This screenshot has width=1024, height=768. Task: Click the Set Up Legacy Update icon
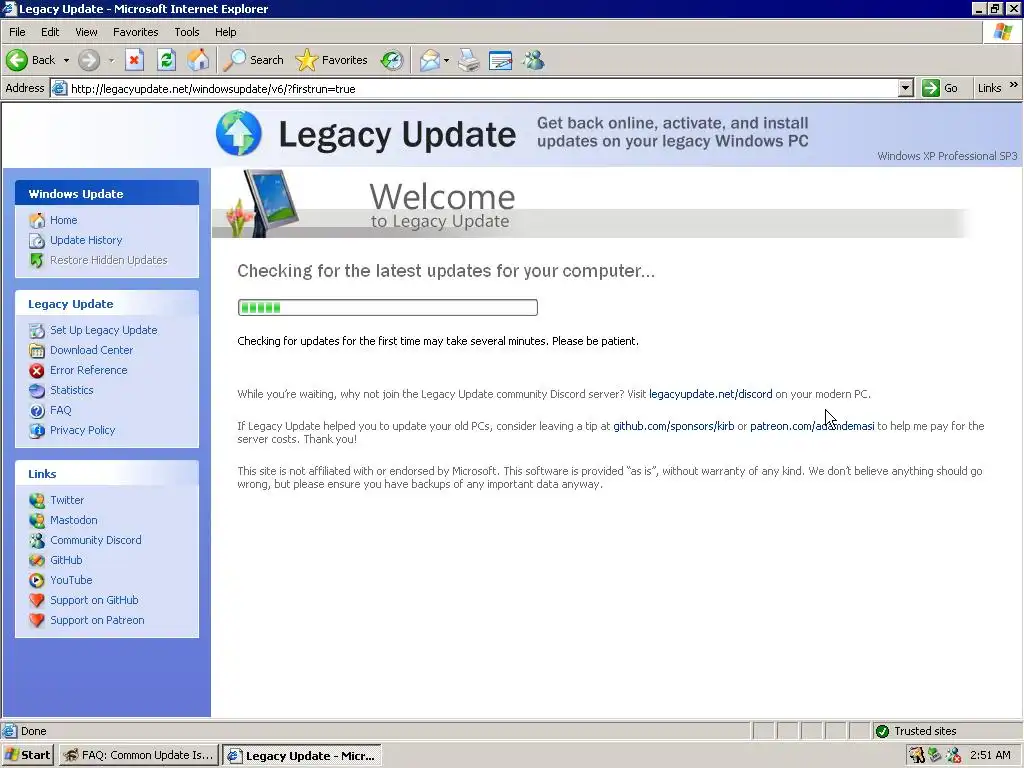click(37, 330)
